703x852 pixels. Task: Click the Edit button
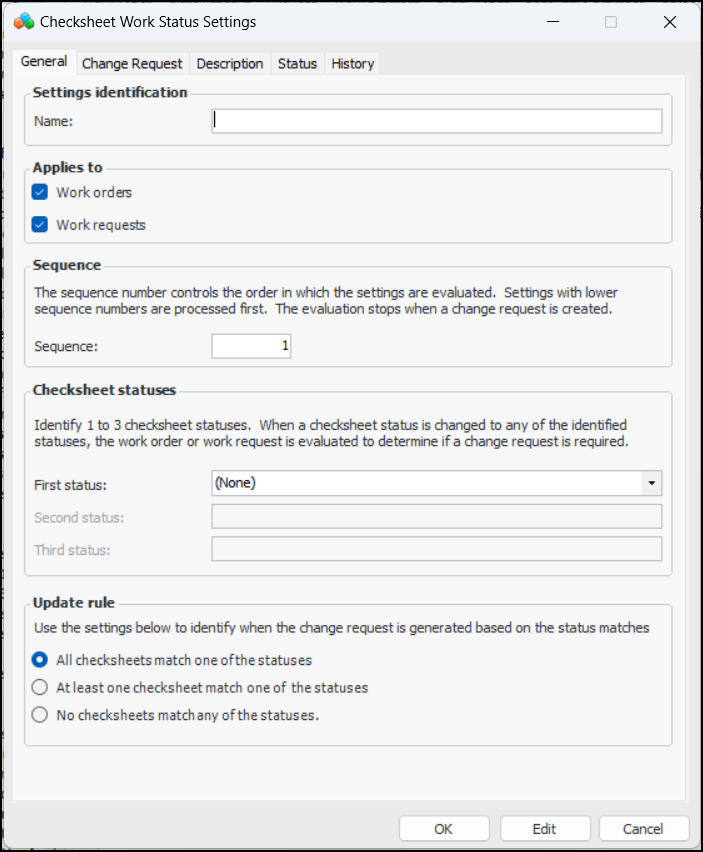(x=544, y=829)
